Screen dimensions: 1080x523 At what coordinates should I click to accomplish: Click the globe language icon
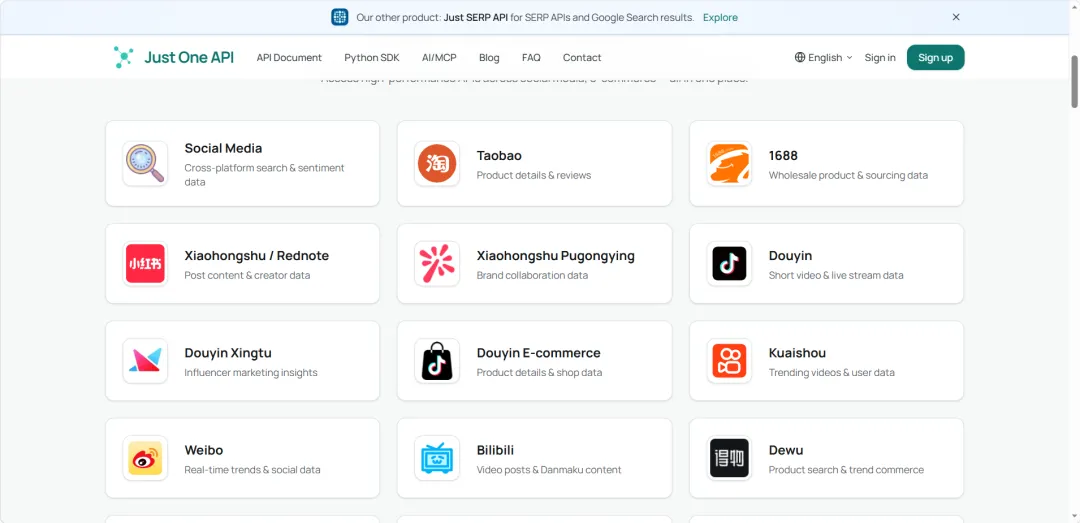800,57
